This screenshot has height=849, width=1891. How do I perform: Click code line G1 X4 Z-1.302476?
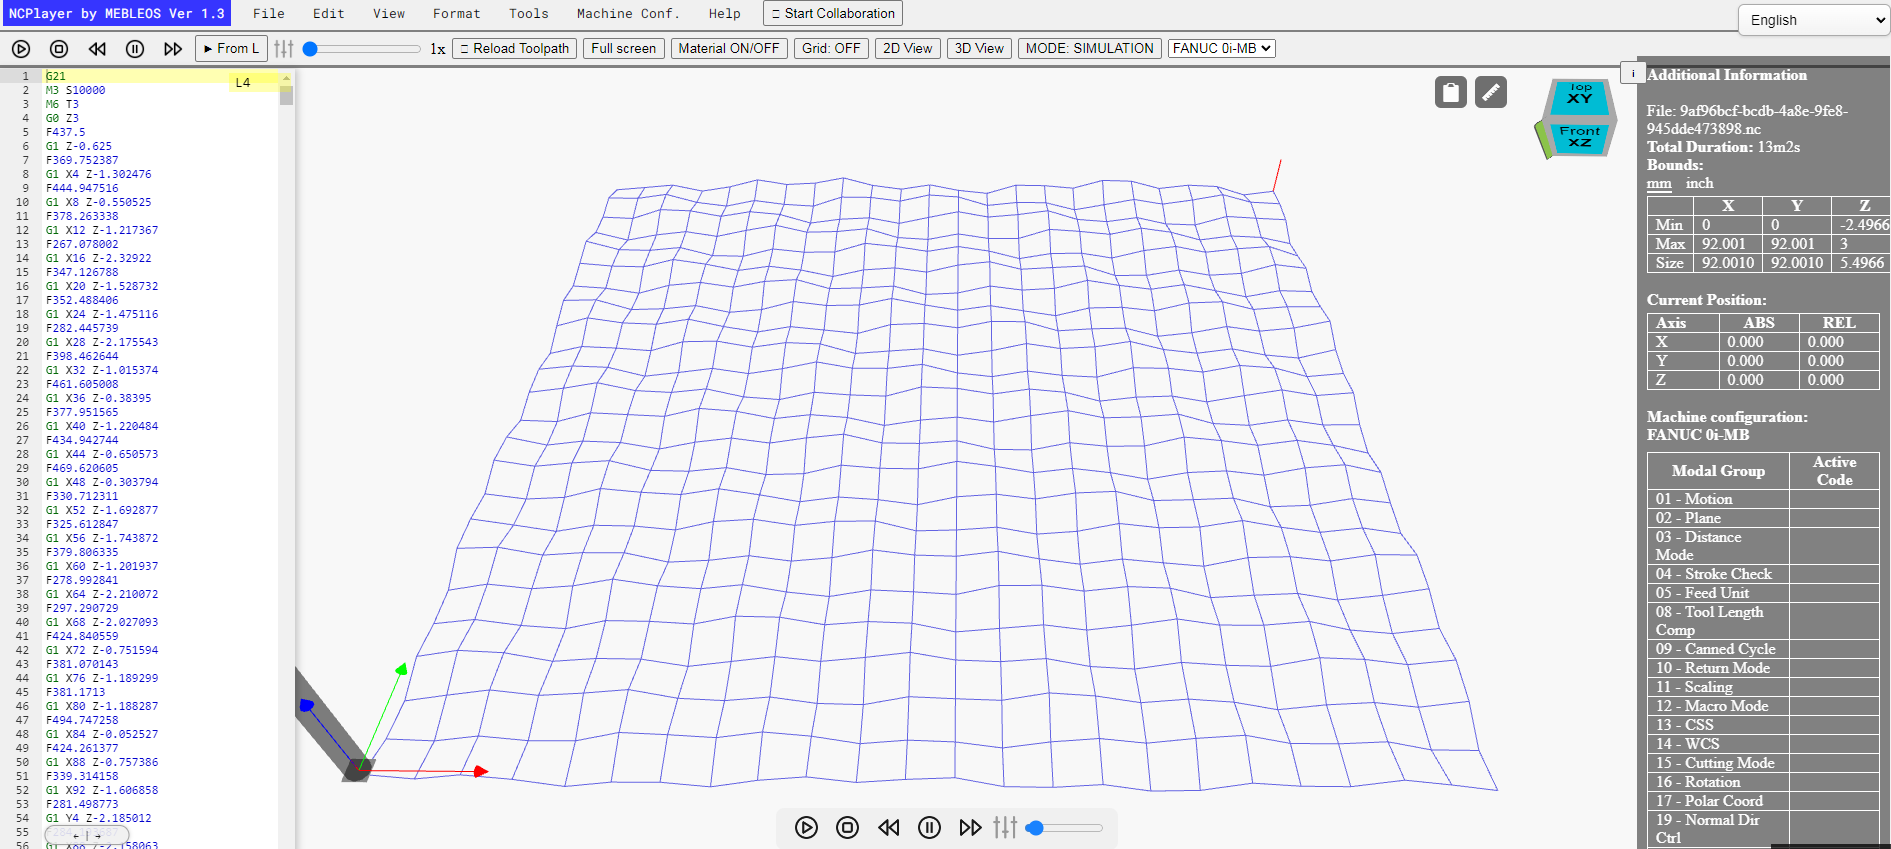pyautogui.click(x=99, y=174)
